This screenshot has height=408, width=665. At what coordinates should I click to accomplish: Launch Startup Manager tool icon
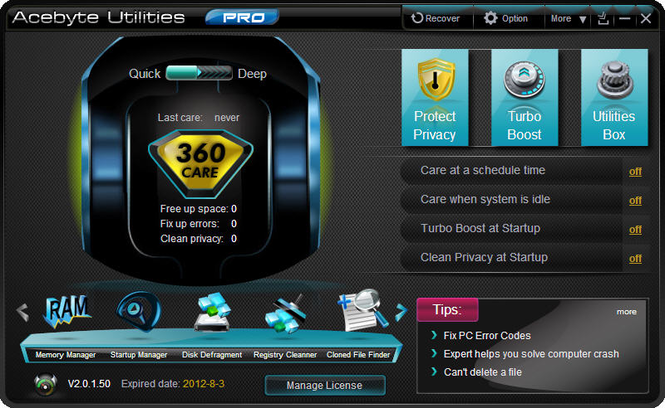[x=139, y=311]
